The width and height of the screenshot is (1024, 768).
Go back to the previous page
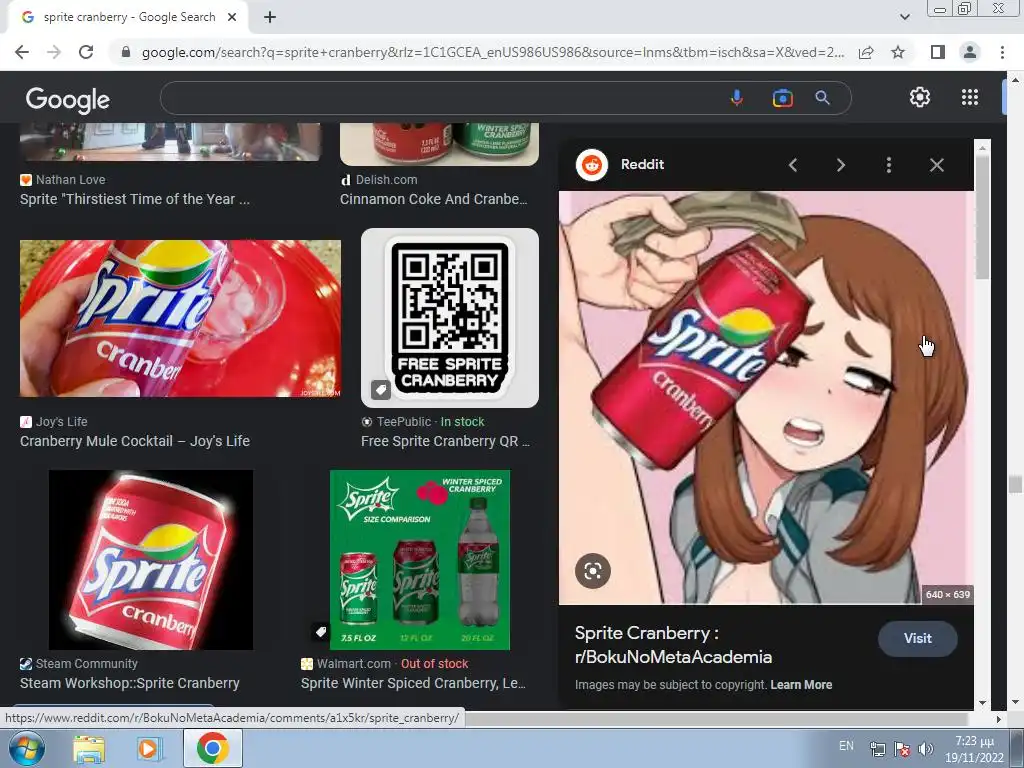click(22, 52)
